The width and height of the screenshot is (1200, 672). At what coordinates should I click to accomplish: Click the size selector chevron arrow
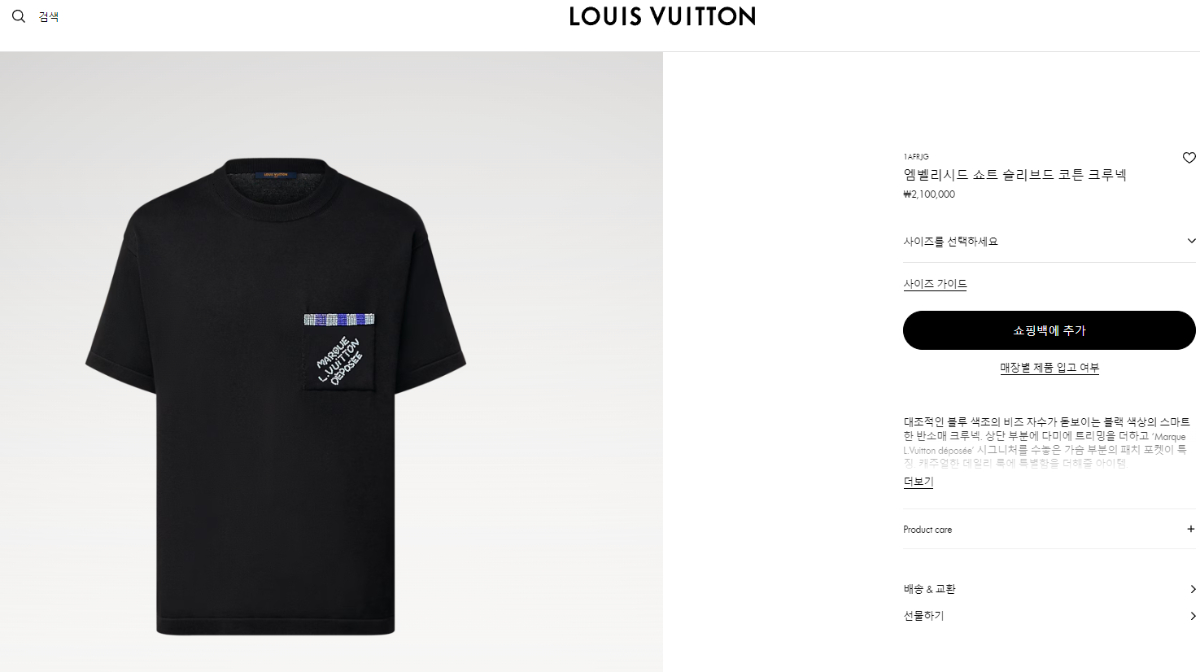pos(1191,241)
